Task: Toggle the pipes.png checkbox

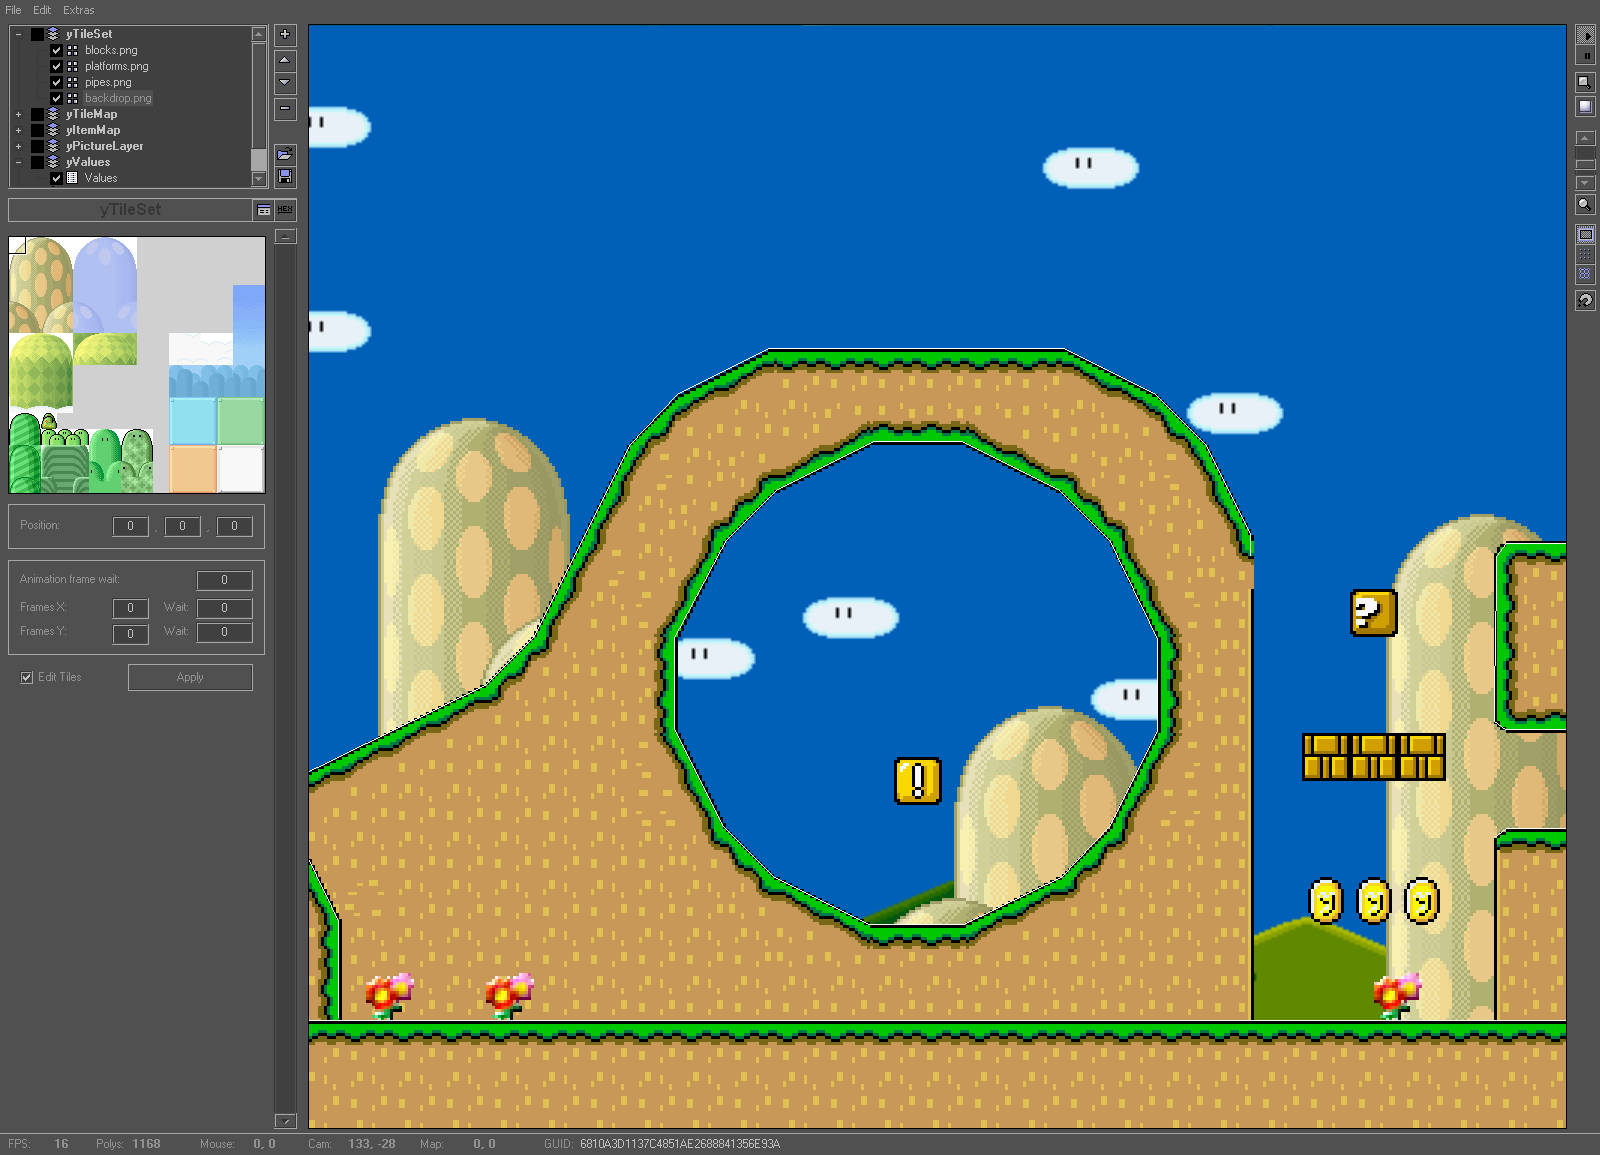Action: click(x=57, y=82)
